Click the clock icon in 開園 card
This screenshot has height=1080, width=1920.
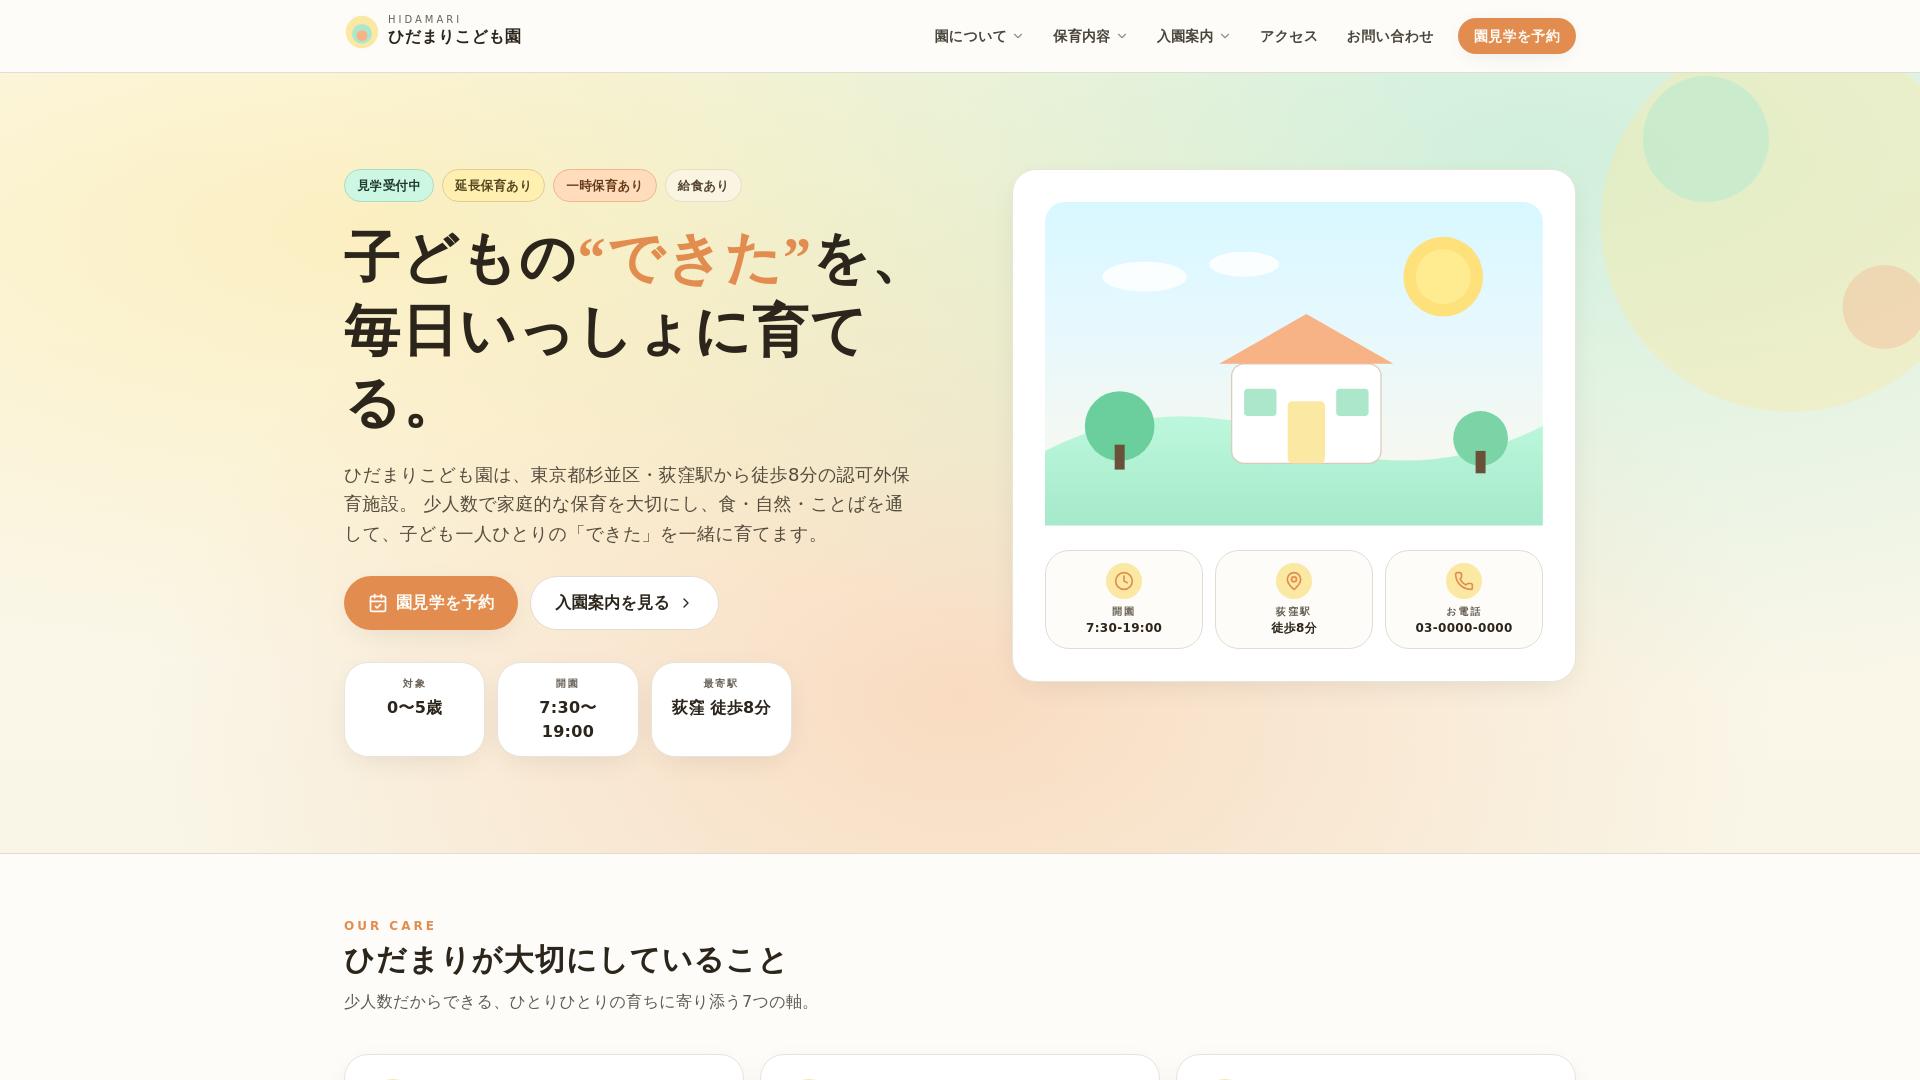[x=1124, y=581]
